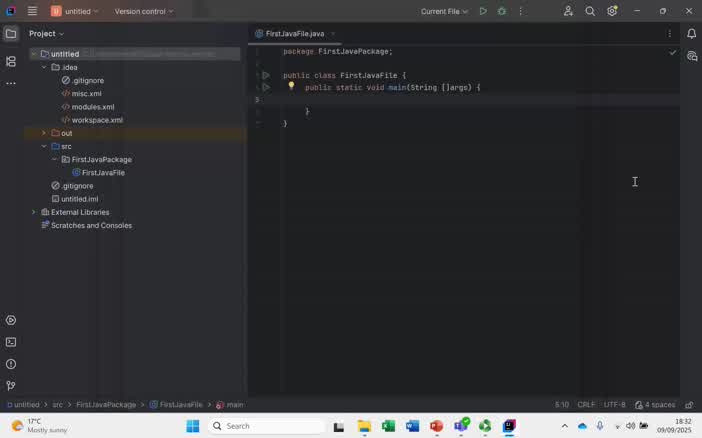Open the Version control dropdown

[x=144, y=11]
